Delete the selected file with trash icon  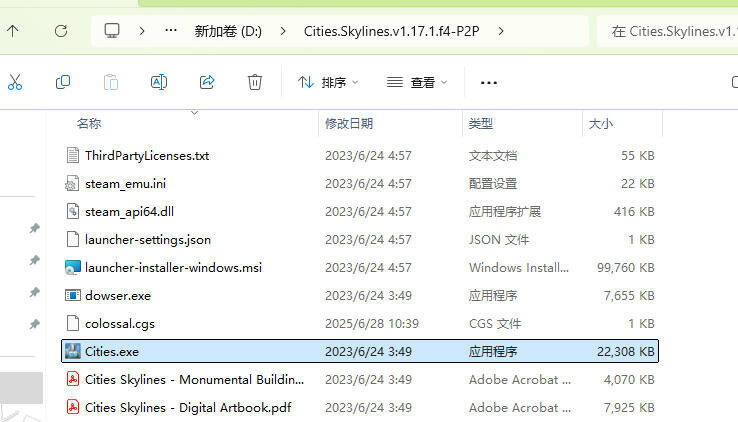click(x=255, y=82)
